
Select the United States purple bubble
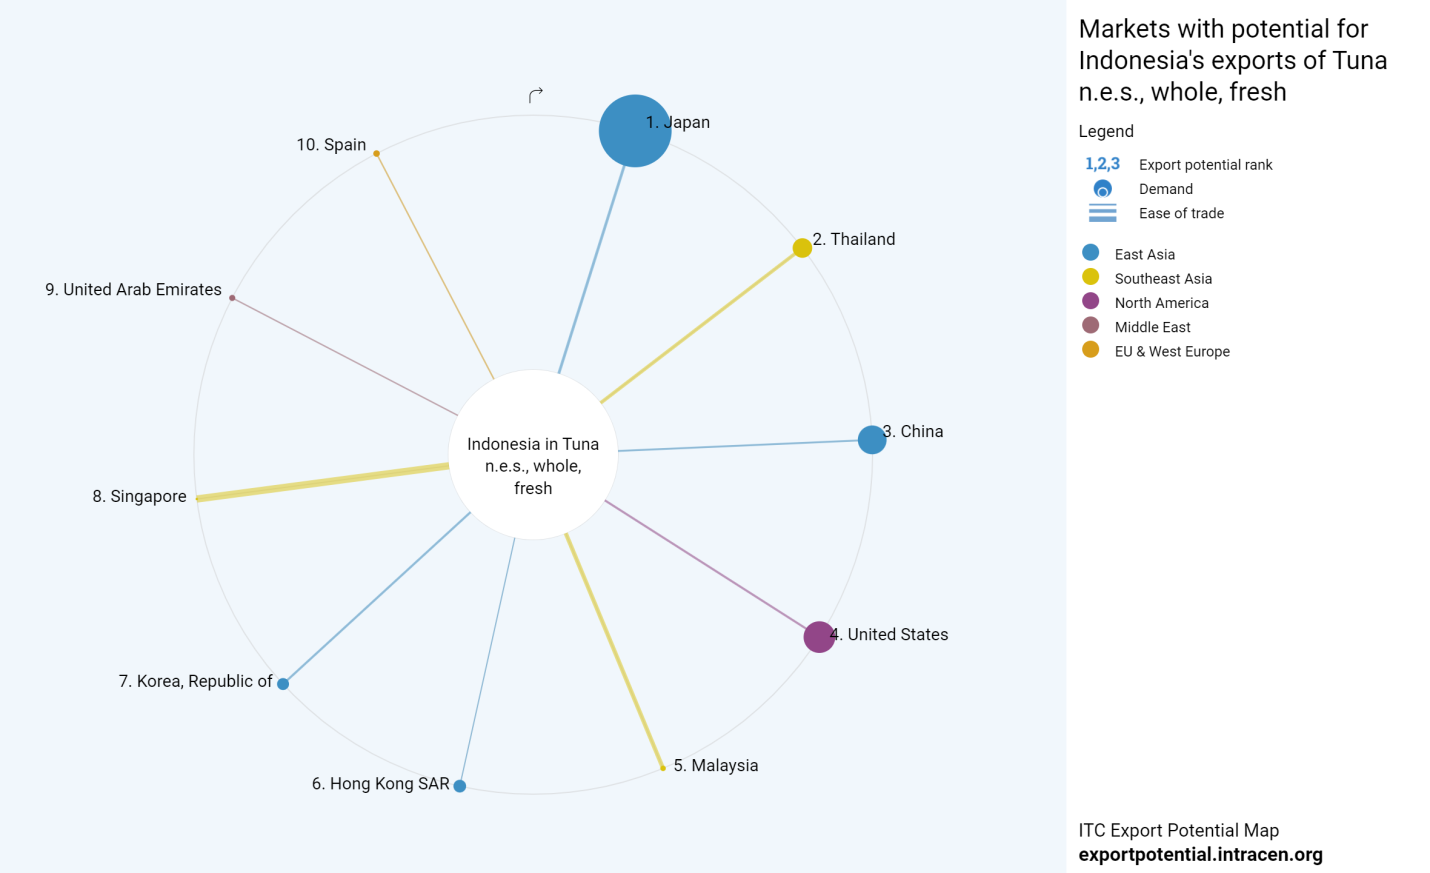(819, 636)
